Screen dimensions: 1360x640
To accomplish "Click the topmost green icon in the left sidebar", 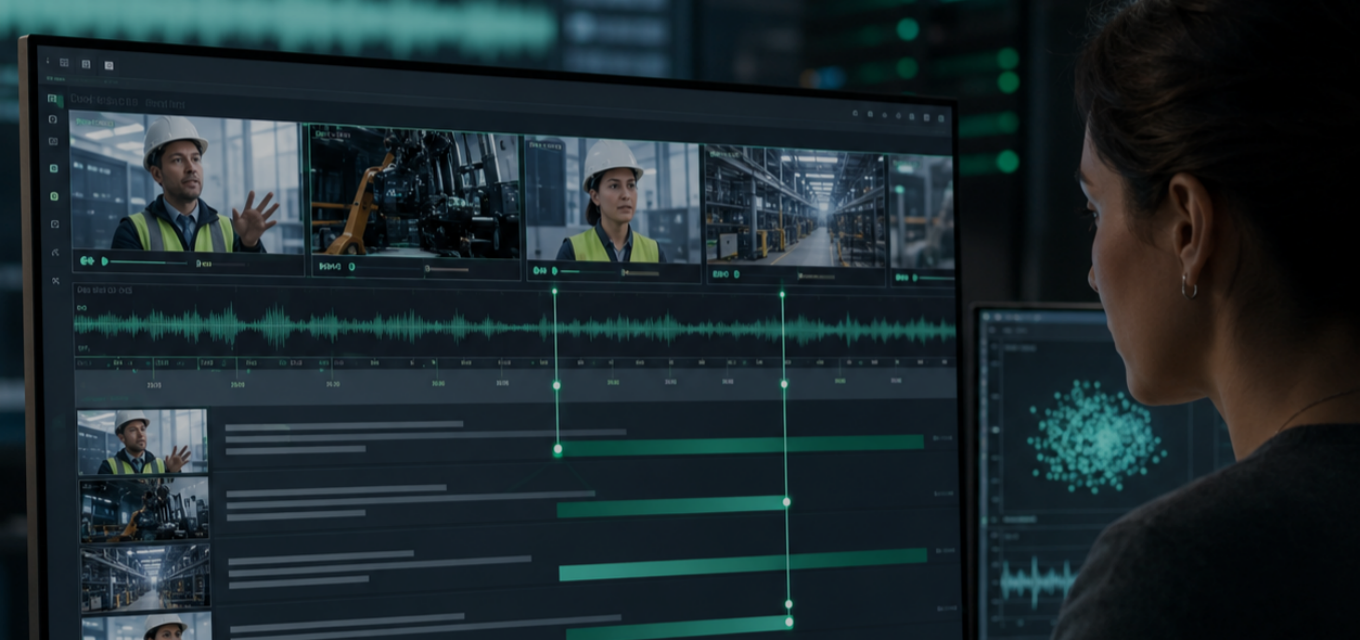I will [x=55, y=100].
